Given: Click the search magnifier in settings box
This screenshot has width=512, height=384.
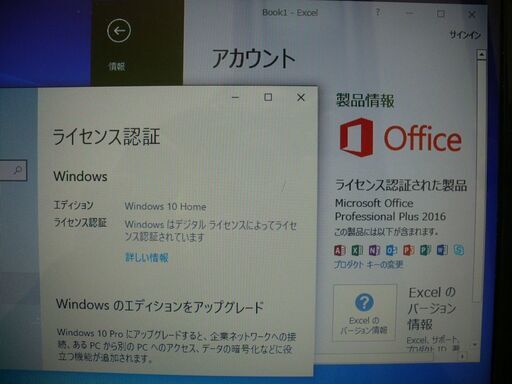Looking at the screenshot, I should tap(17, 170).
